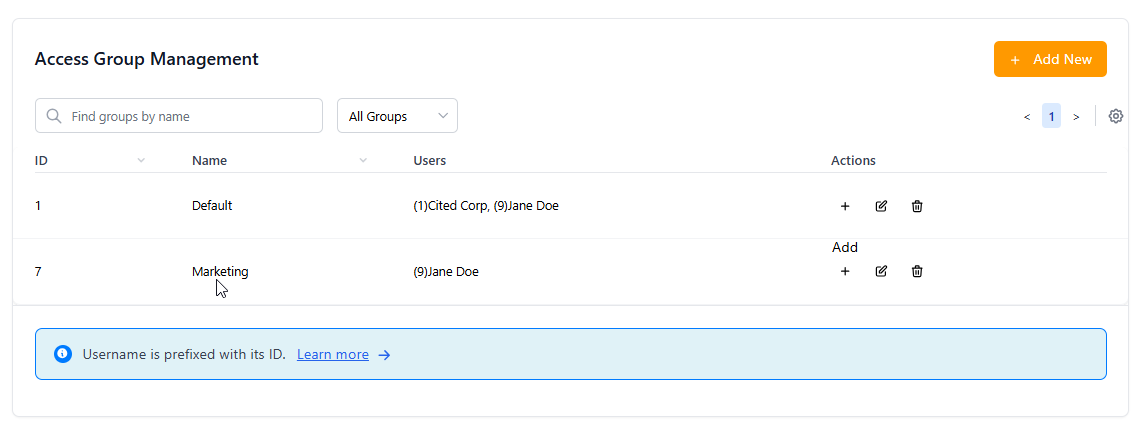Click the search magnifier icon
Screen dimensions: 1144x448
pyautogui.click(x=55, y=116)
